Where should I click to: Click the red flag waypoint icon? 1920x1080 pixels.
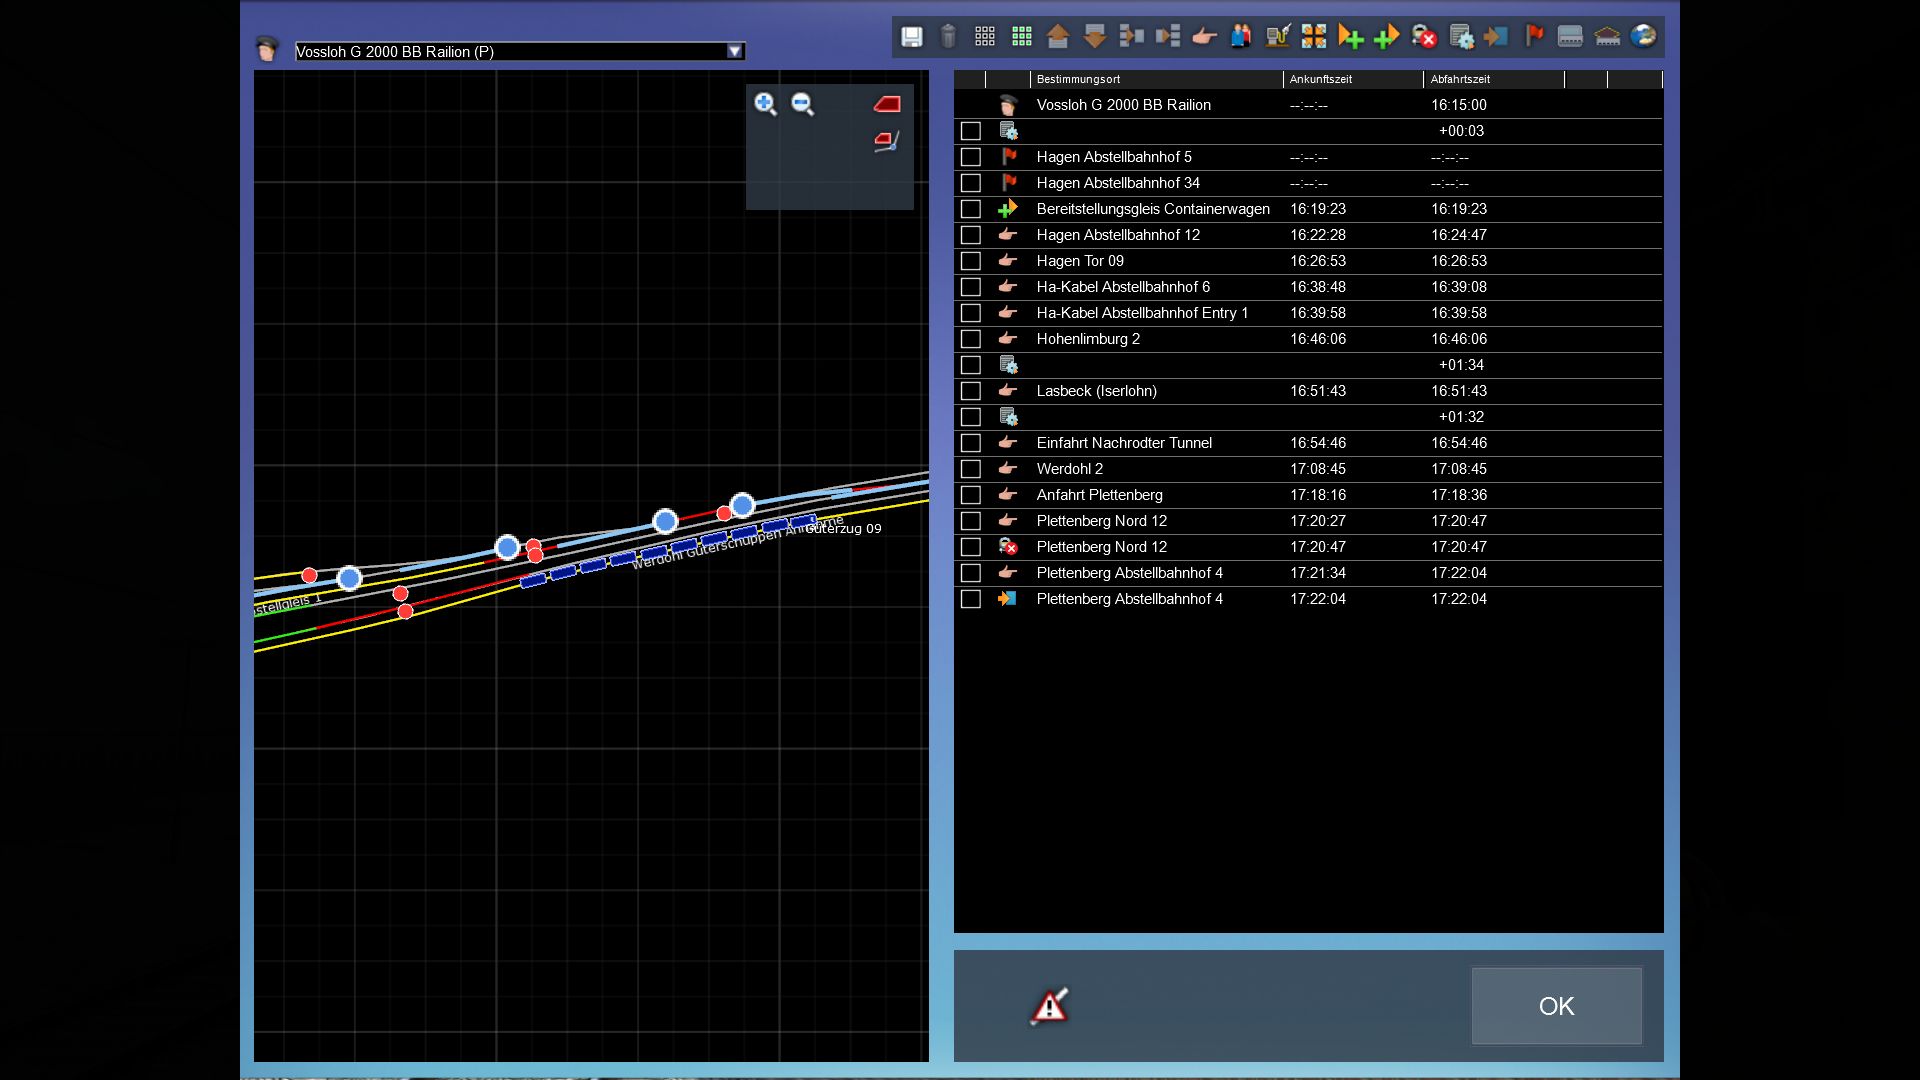coord(1534,37)
